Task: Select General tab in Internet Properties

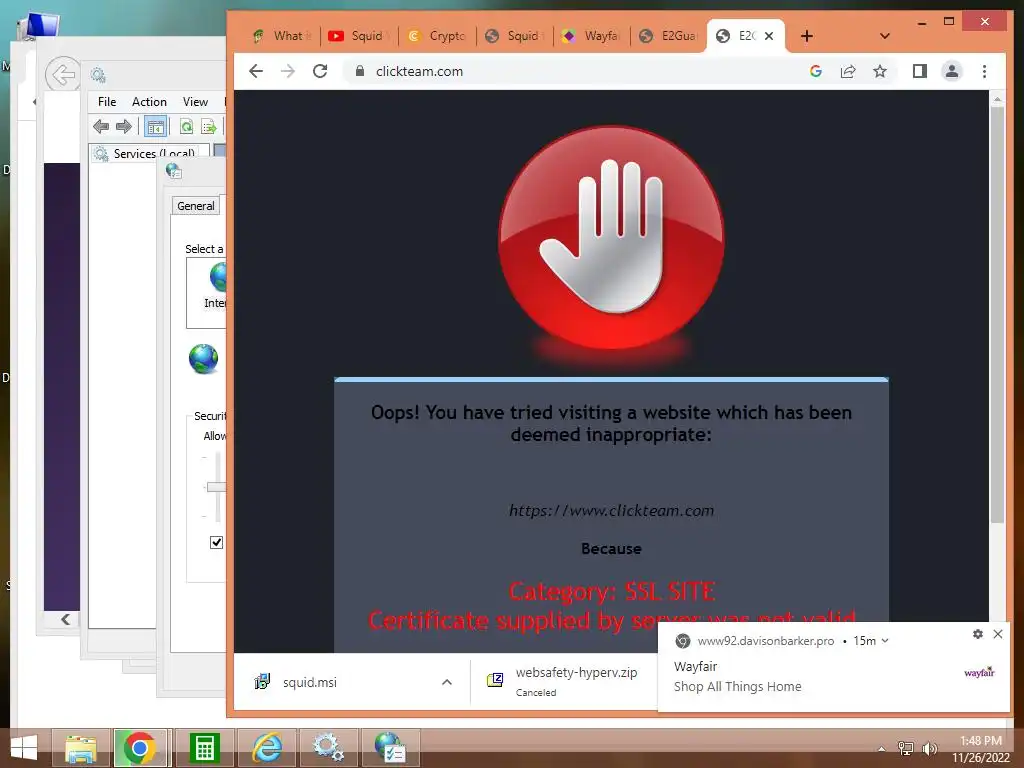Action: pos(196,206)
